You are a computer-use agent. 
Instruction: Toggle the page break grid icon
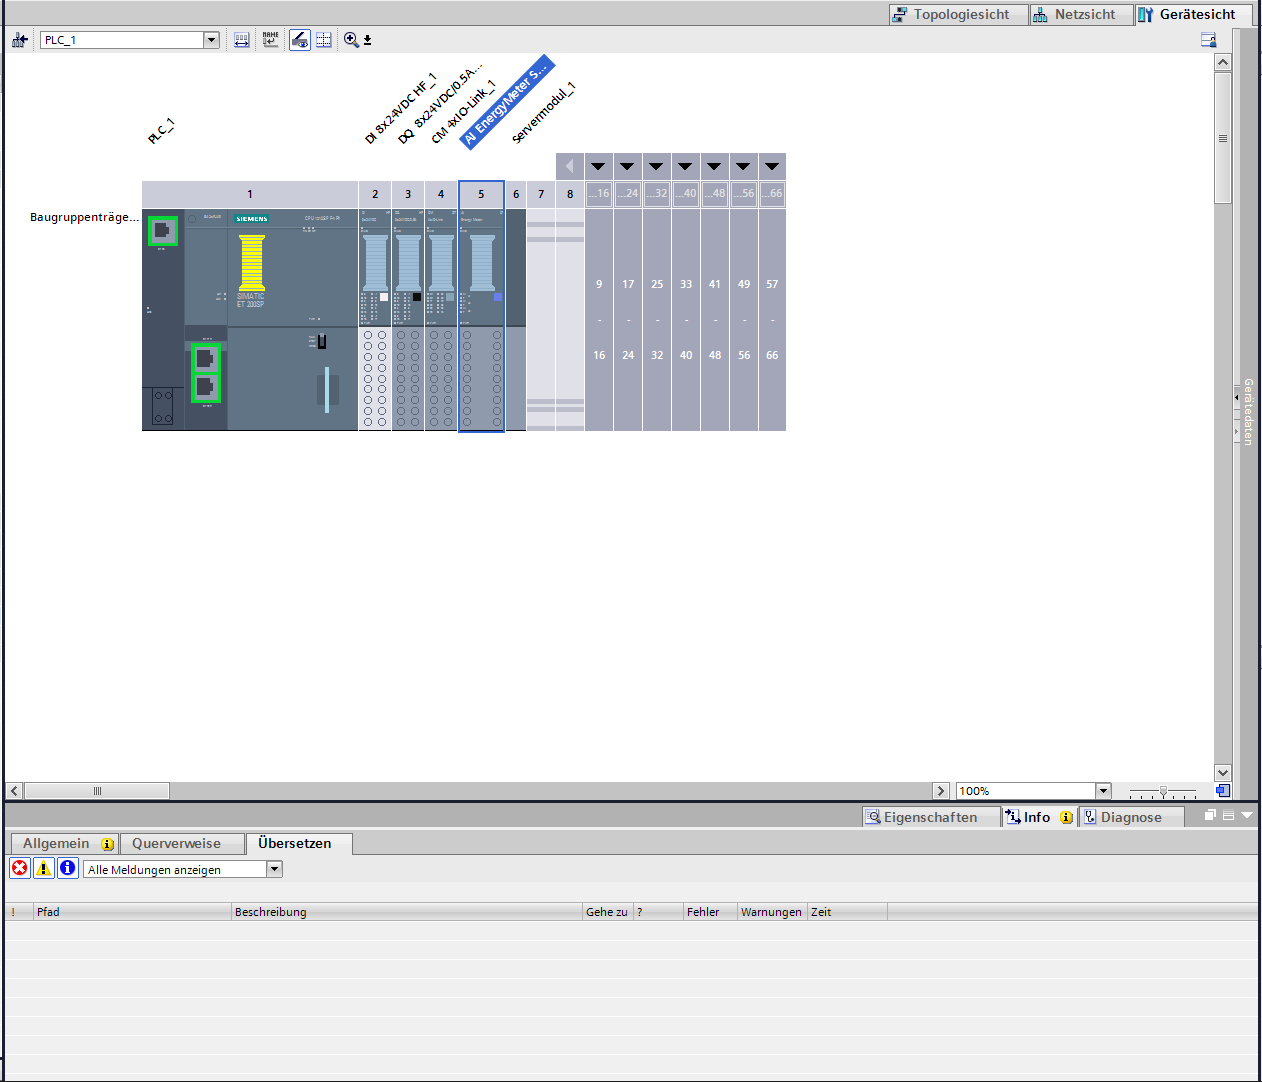point(324,40)
